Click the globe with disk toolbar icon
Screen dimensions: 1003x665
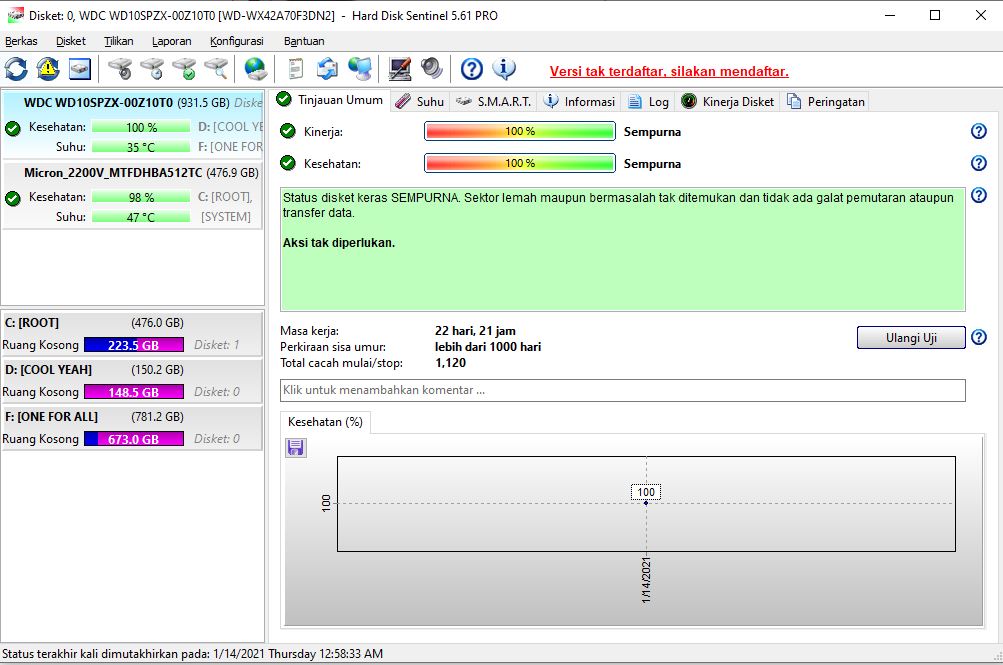click(x=255, y=69)
